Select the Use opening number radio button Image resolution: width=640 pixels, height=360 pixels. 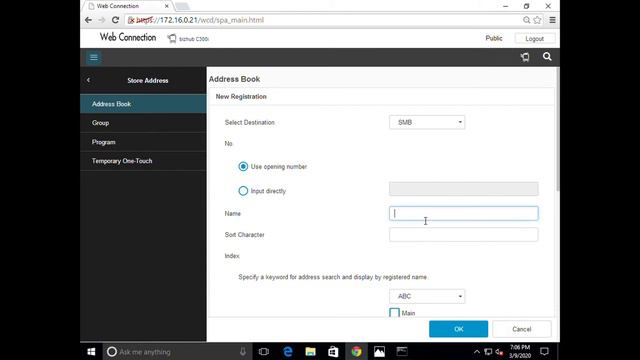coord(243,167)
